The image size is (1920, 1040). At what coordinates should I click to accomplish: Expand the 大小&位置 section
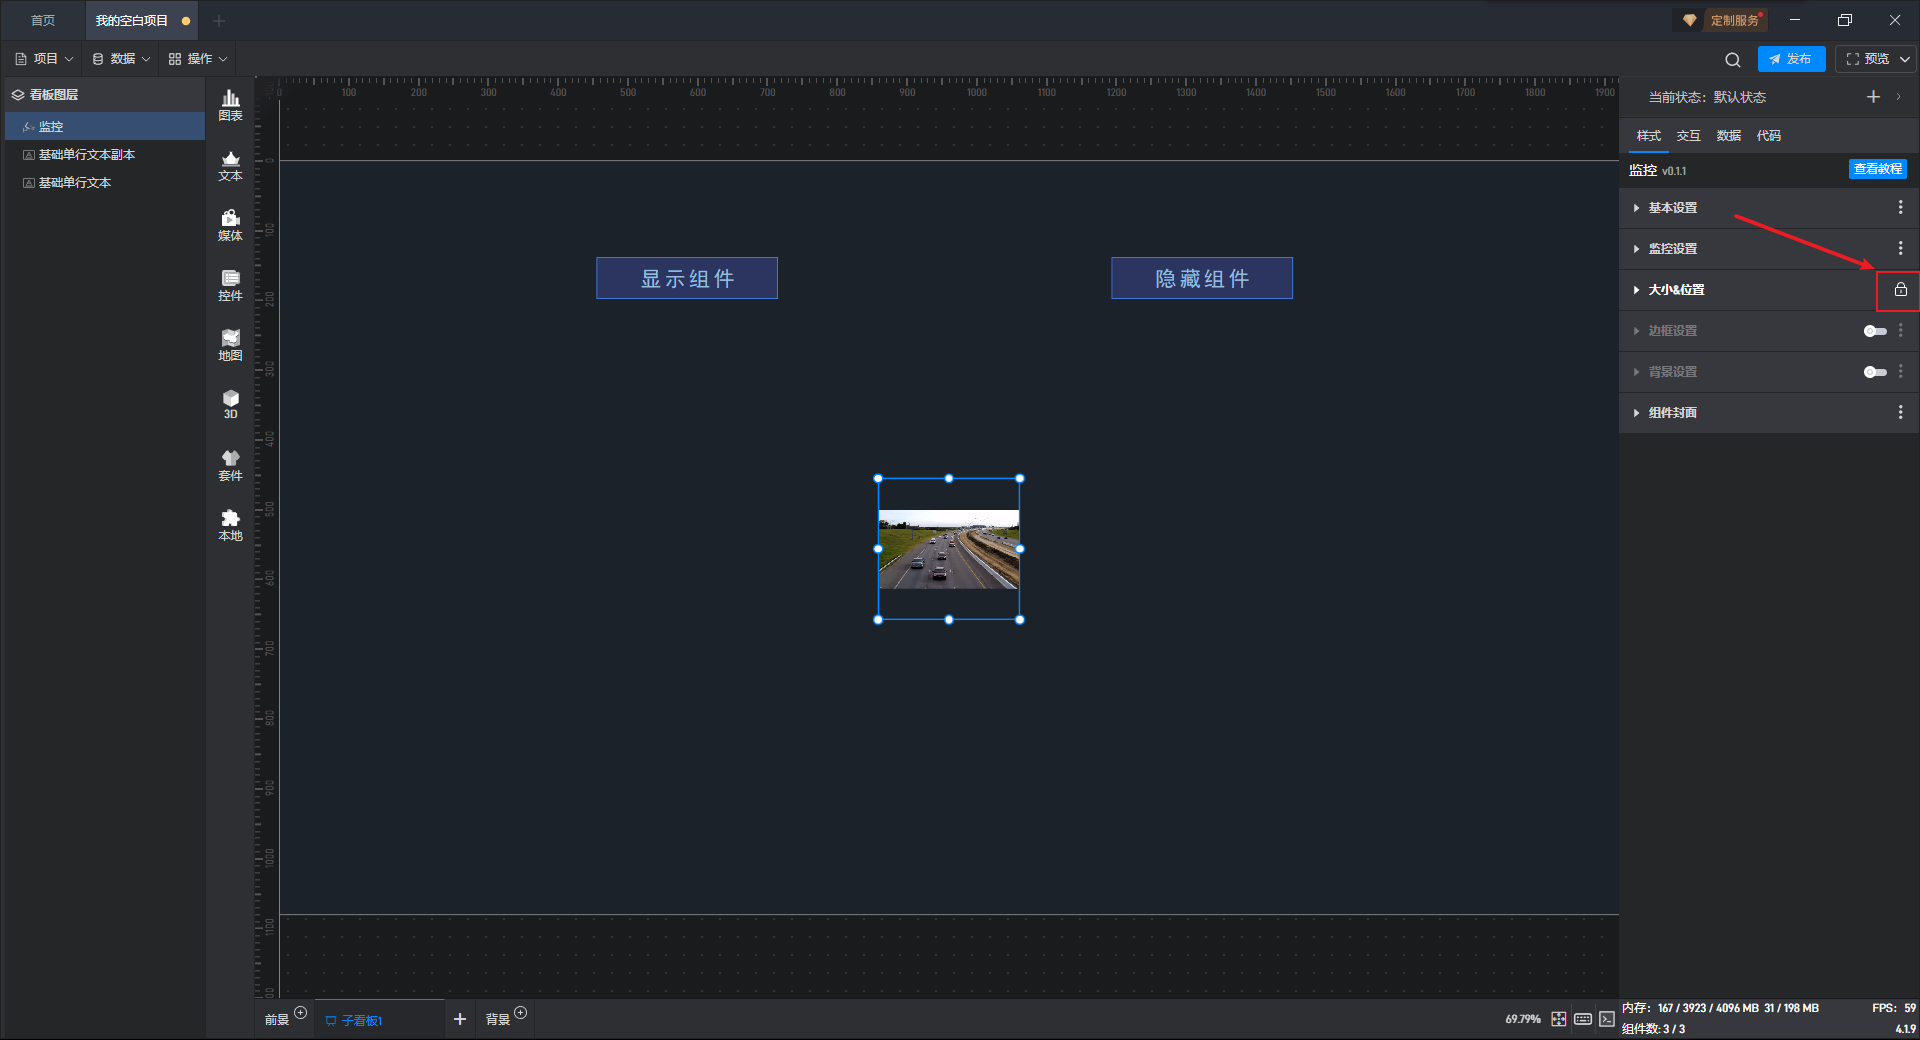1636,290
